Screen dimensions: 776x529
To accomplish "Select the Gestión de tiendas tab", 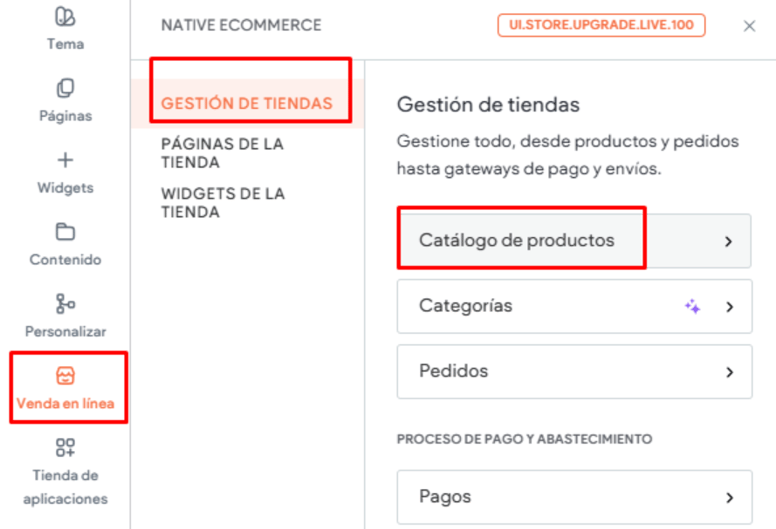I will tap(246, 104).
